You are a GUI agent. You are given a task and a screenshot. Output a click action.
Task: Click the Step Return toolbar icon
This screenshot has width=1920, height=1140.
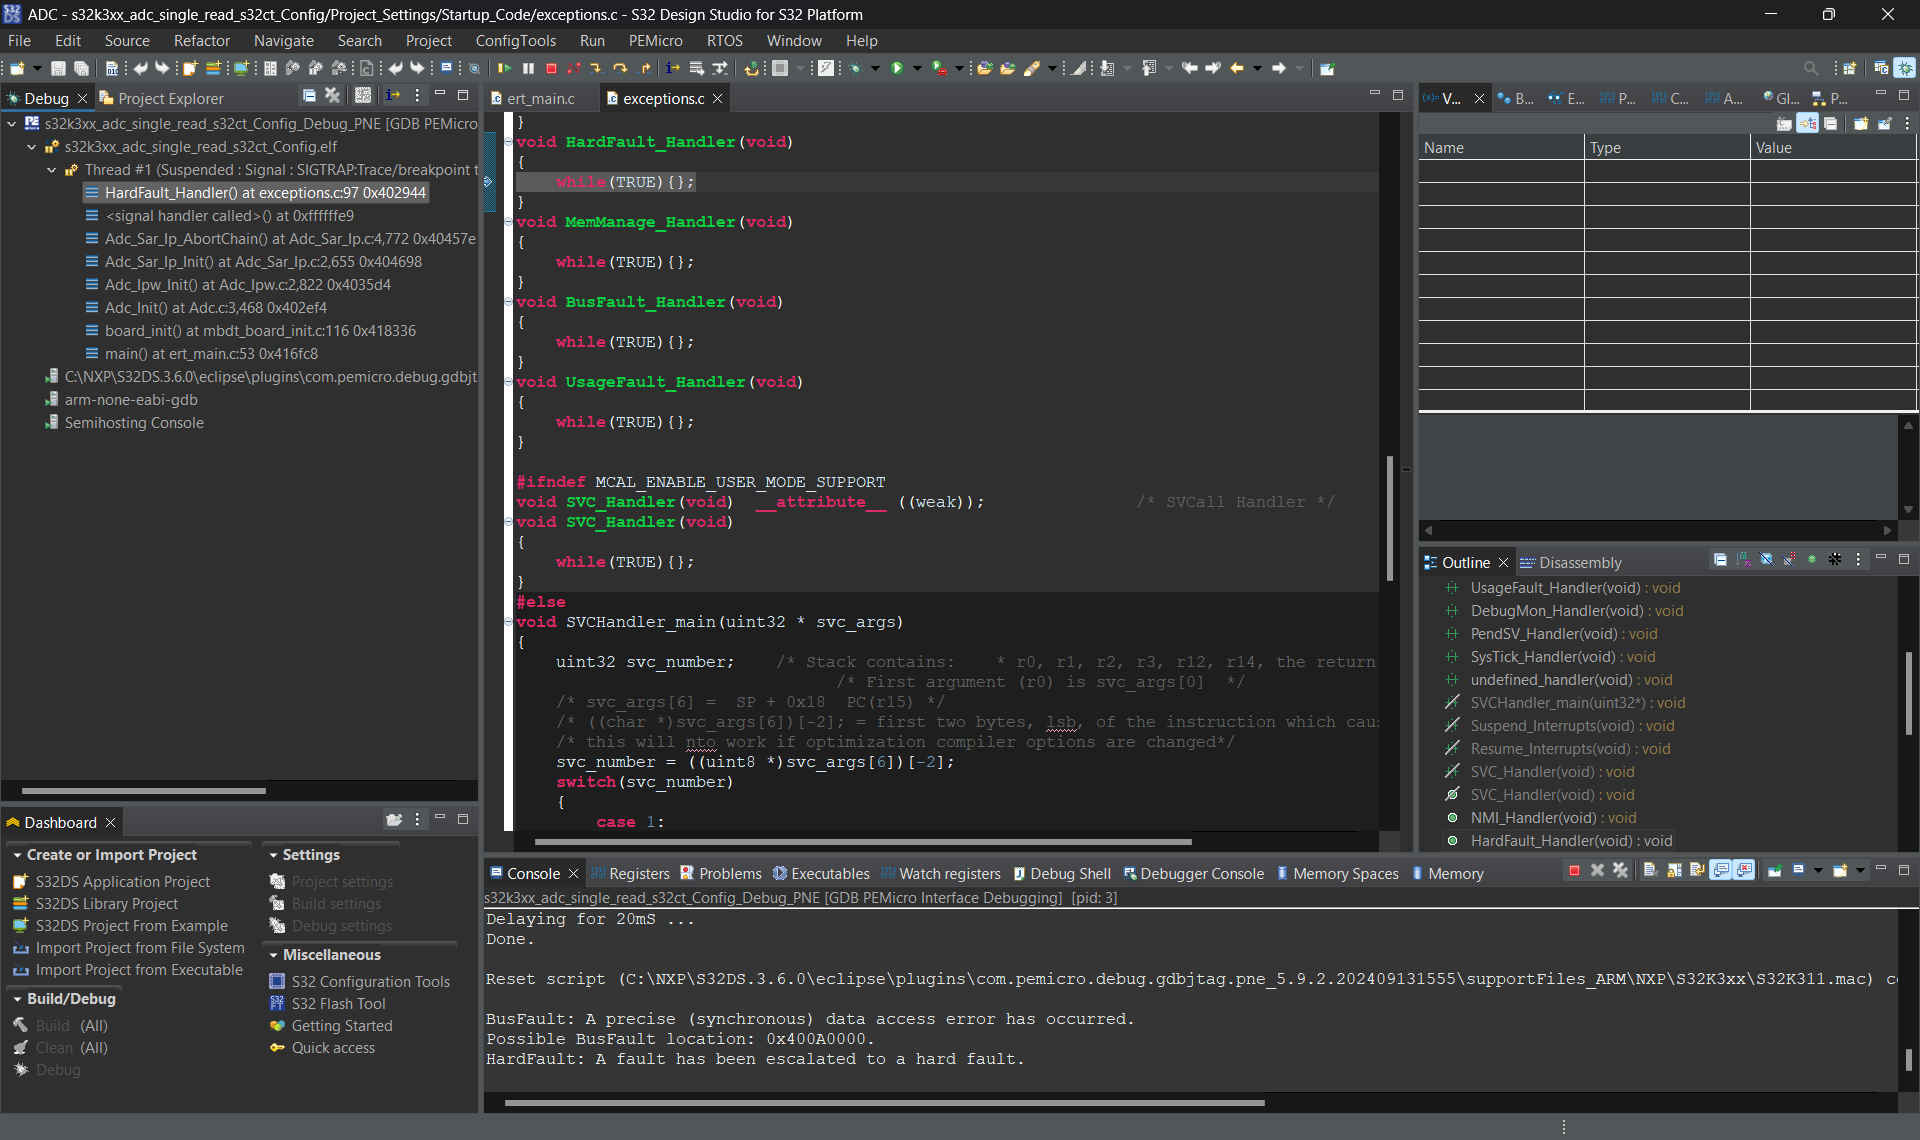645,68
